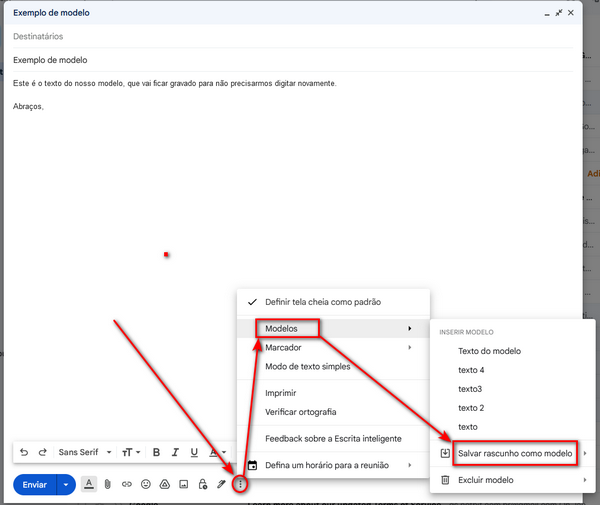The image size is (600, 505).
Task: Exit full screen compose view
Action: pyautogui.click(x=559, y=13)
